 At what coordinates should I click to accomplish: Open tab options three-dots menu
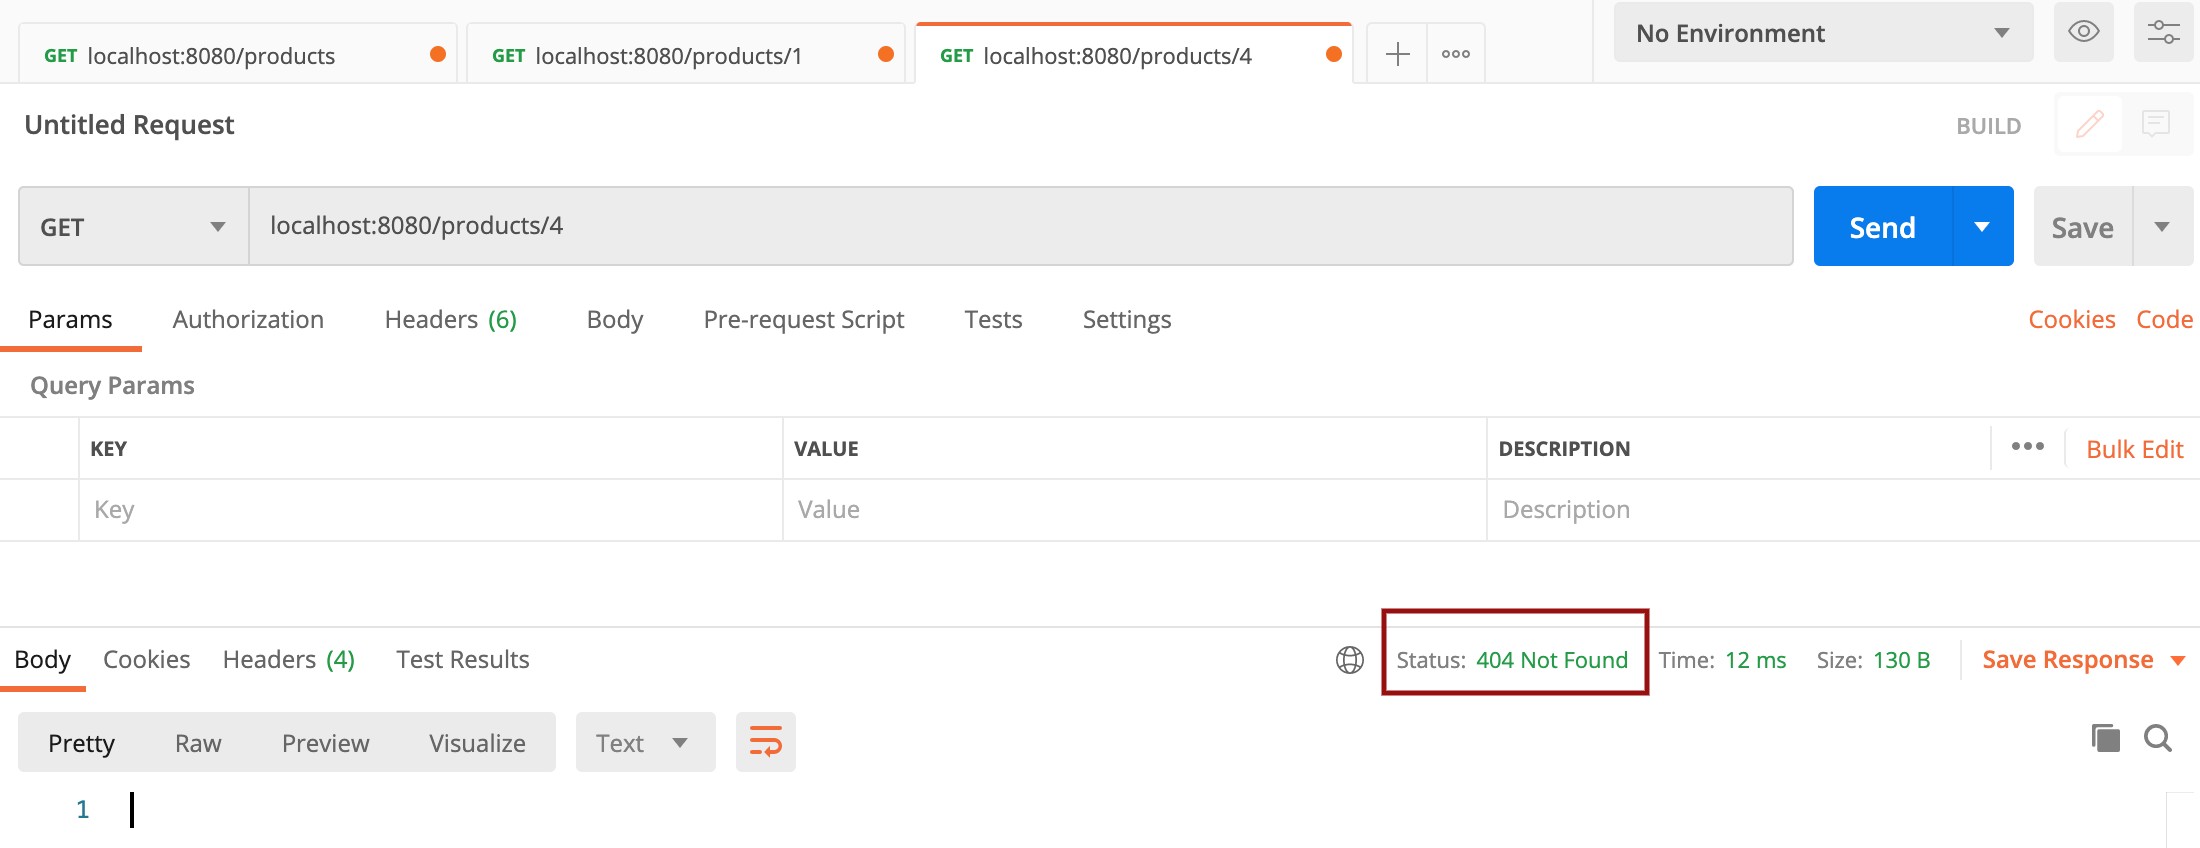coord(1455,54)
